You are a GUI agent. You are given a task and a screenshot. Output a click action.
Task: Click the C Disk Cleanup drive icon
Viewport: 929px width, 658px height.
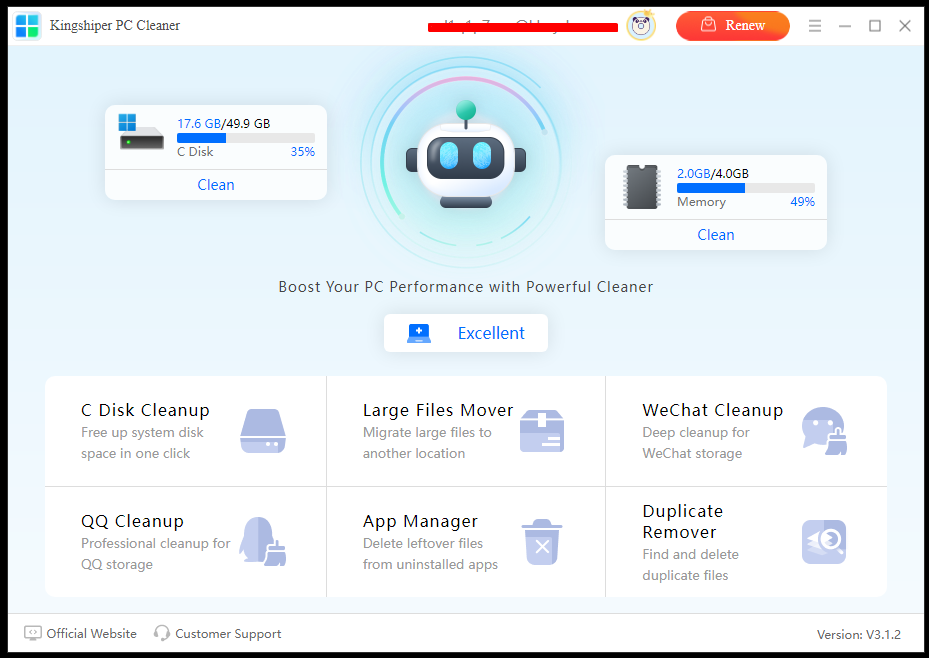tap(263, 431)
